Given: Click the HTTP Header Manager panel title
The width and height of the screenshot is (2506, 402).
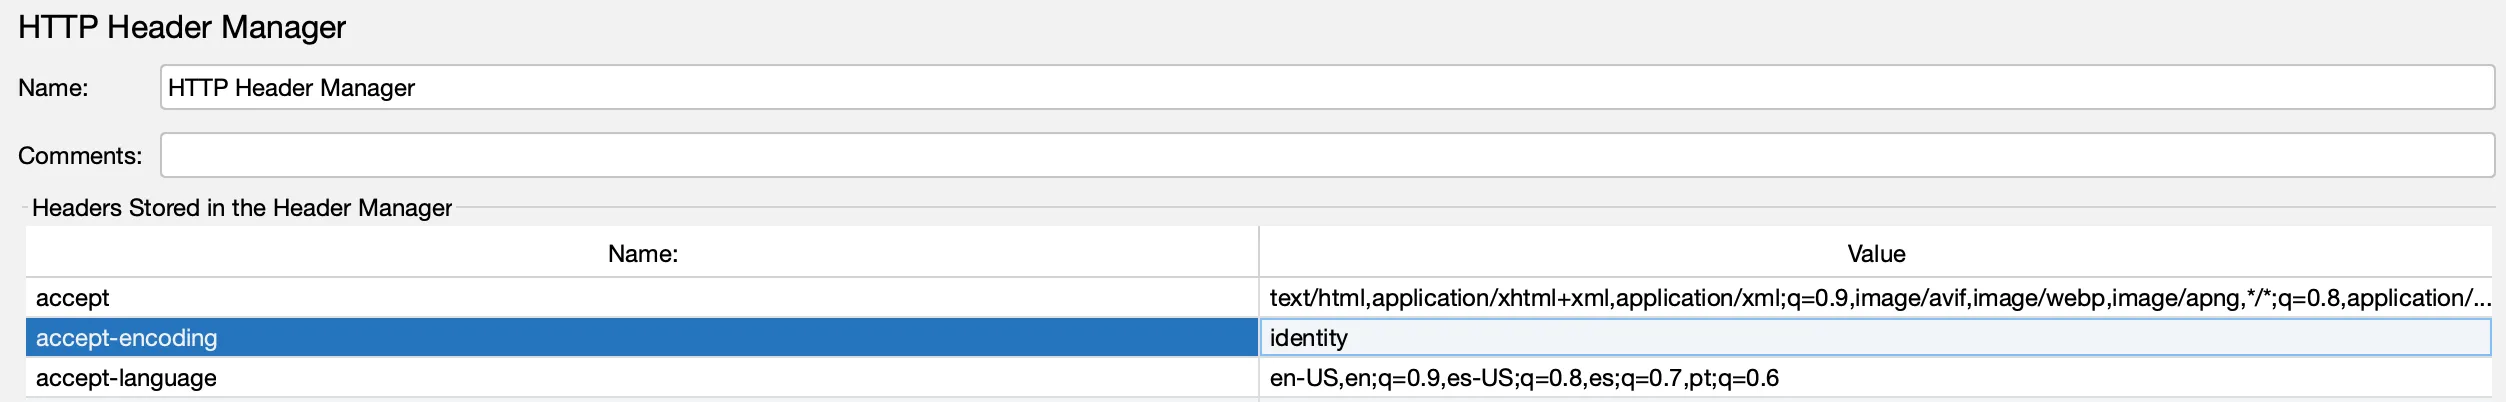Looking at the screenshot, I should (x=182, y=27).
